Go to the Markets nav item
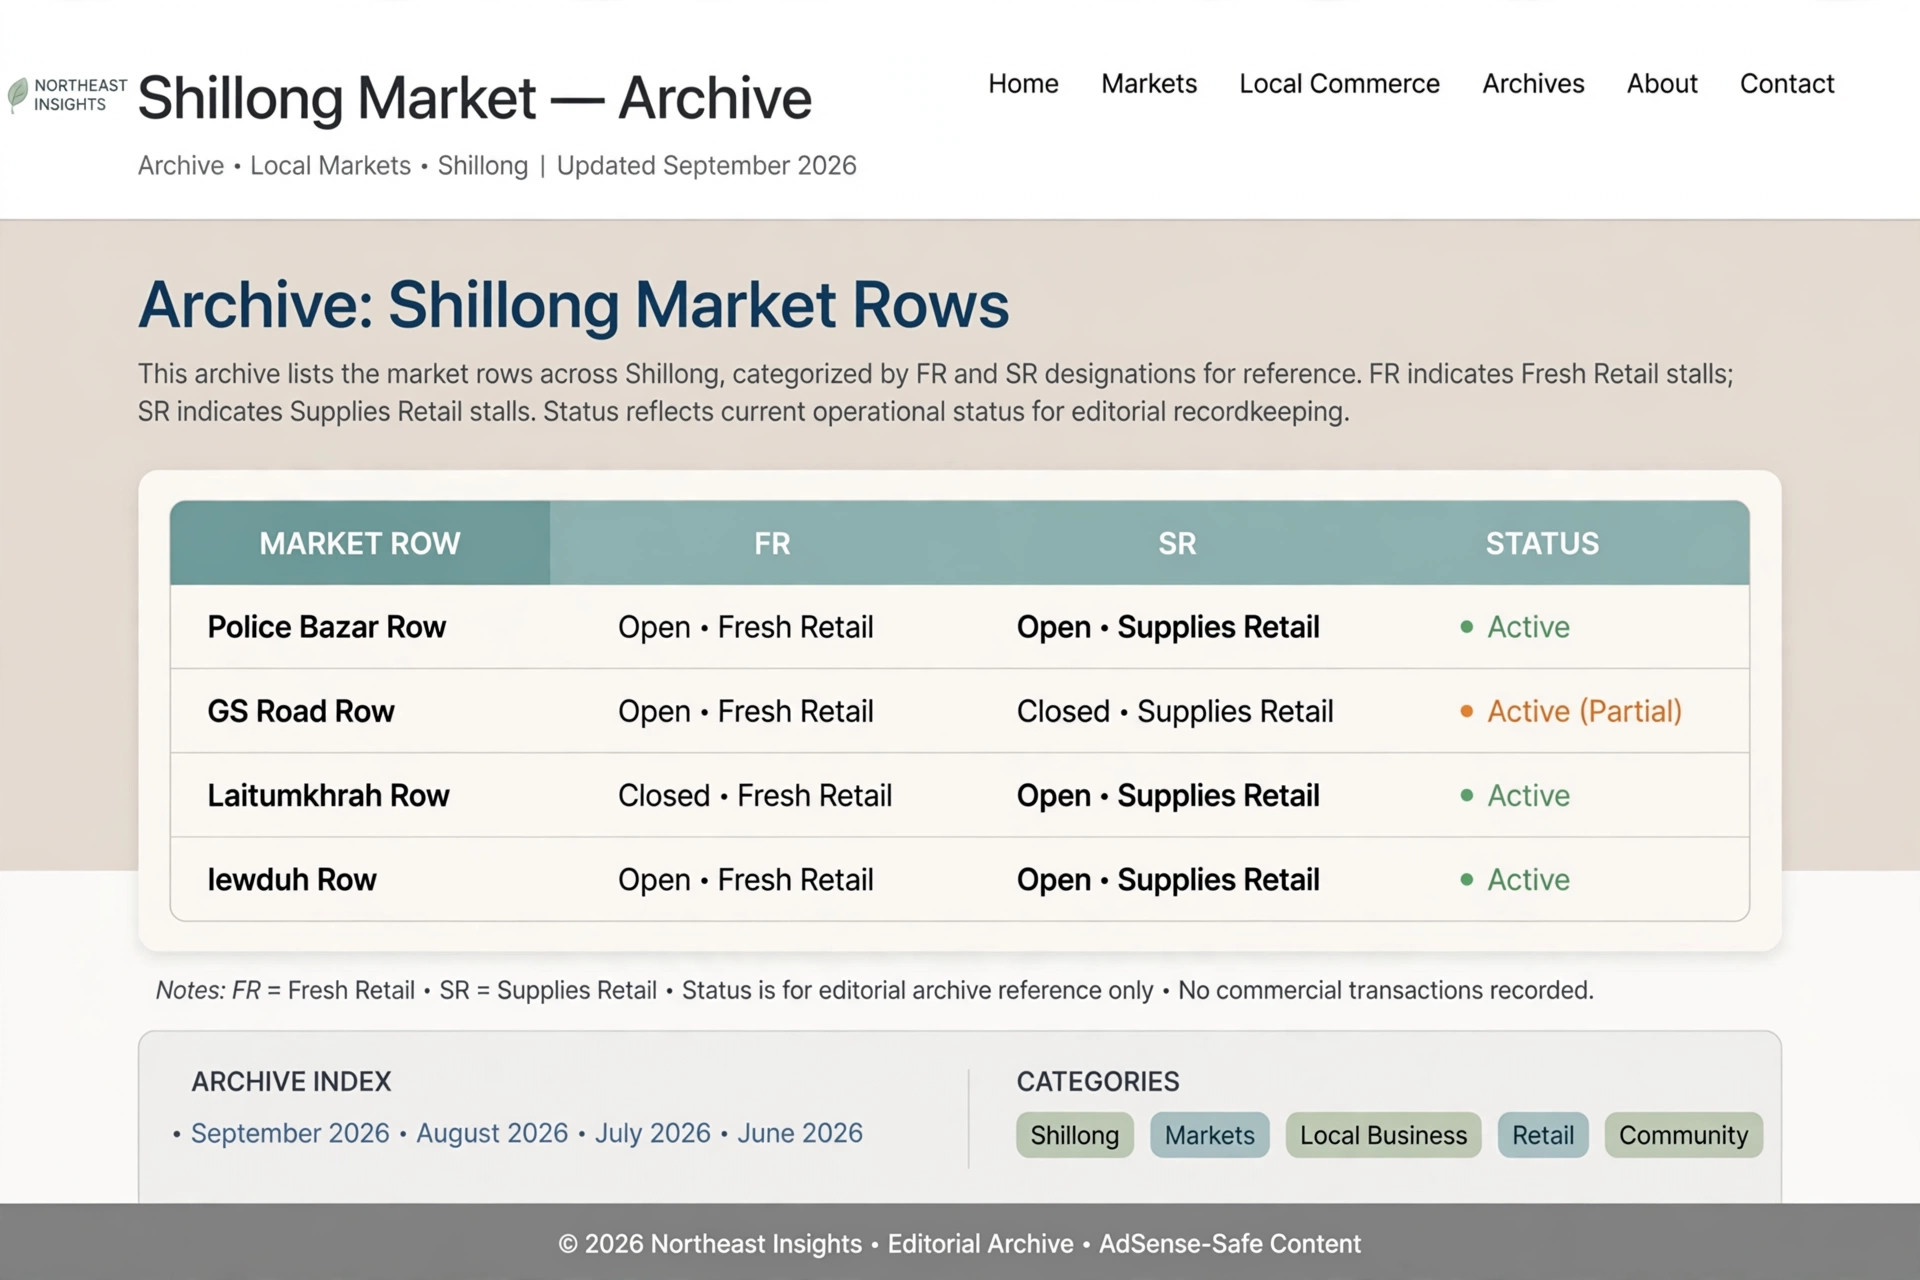The image size is (1920, 1280). (1149, 84)
